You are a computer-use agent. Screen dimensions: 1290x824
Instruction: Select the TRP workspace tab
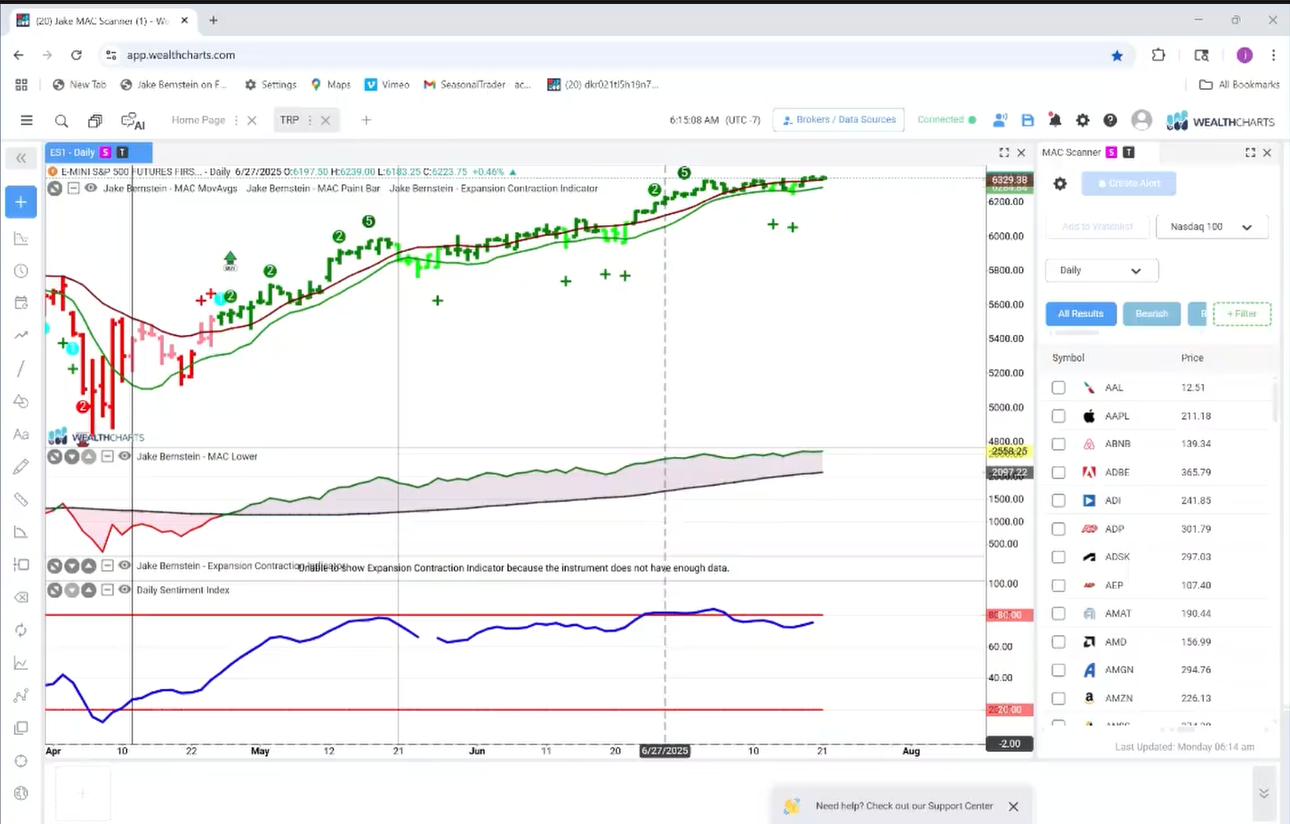pos(289,120)
